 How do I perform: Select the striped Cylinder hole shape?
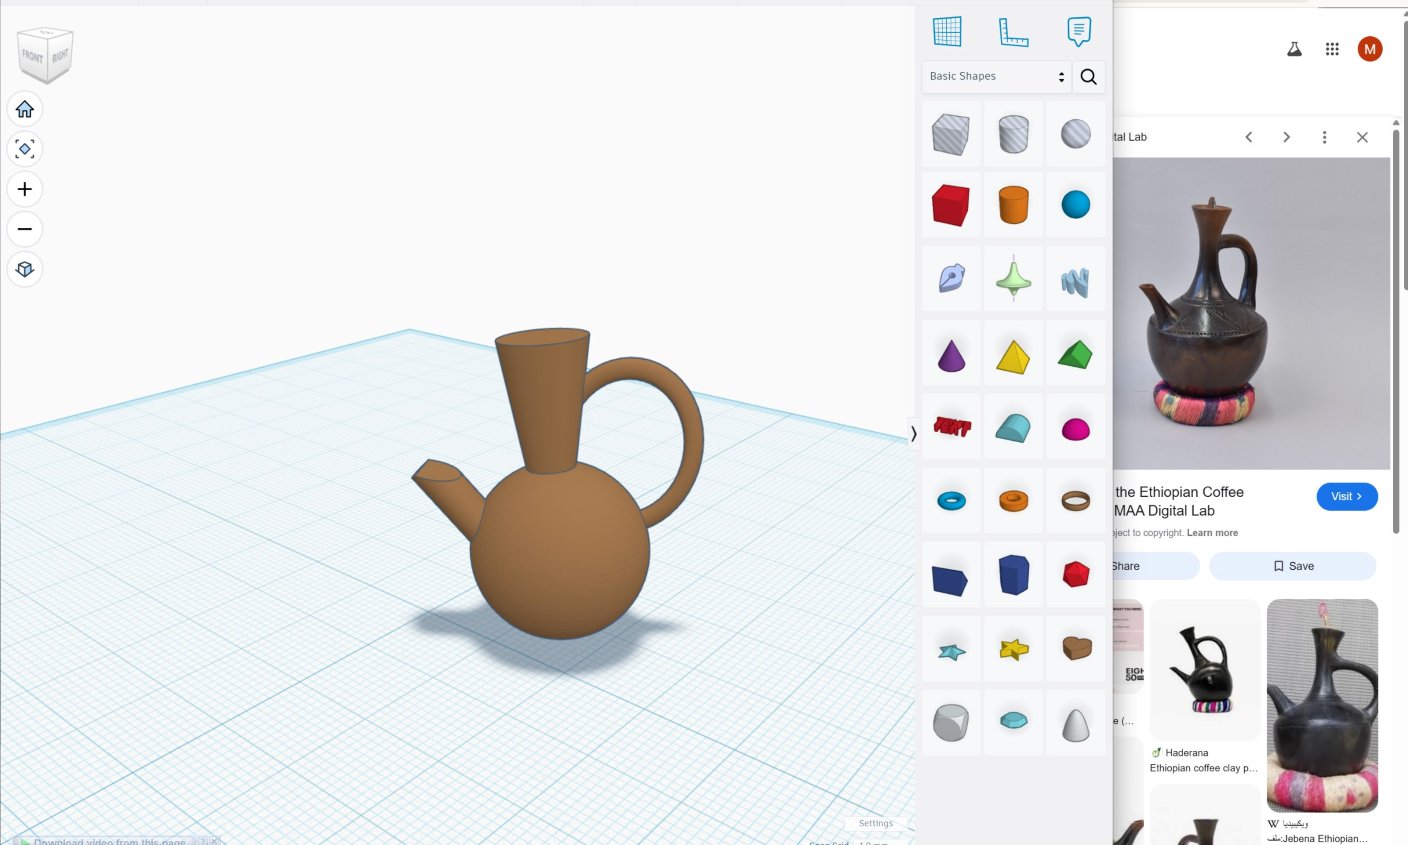point(1013,134)
